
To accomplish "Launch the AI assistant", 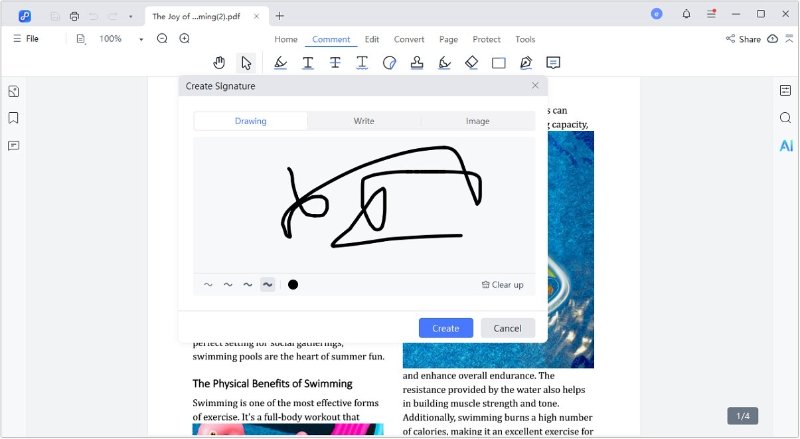I will [x=786, y=146].
